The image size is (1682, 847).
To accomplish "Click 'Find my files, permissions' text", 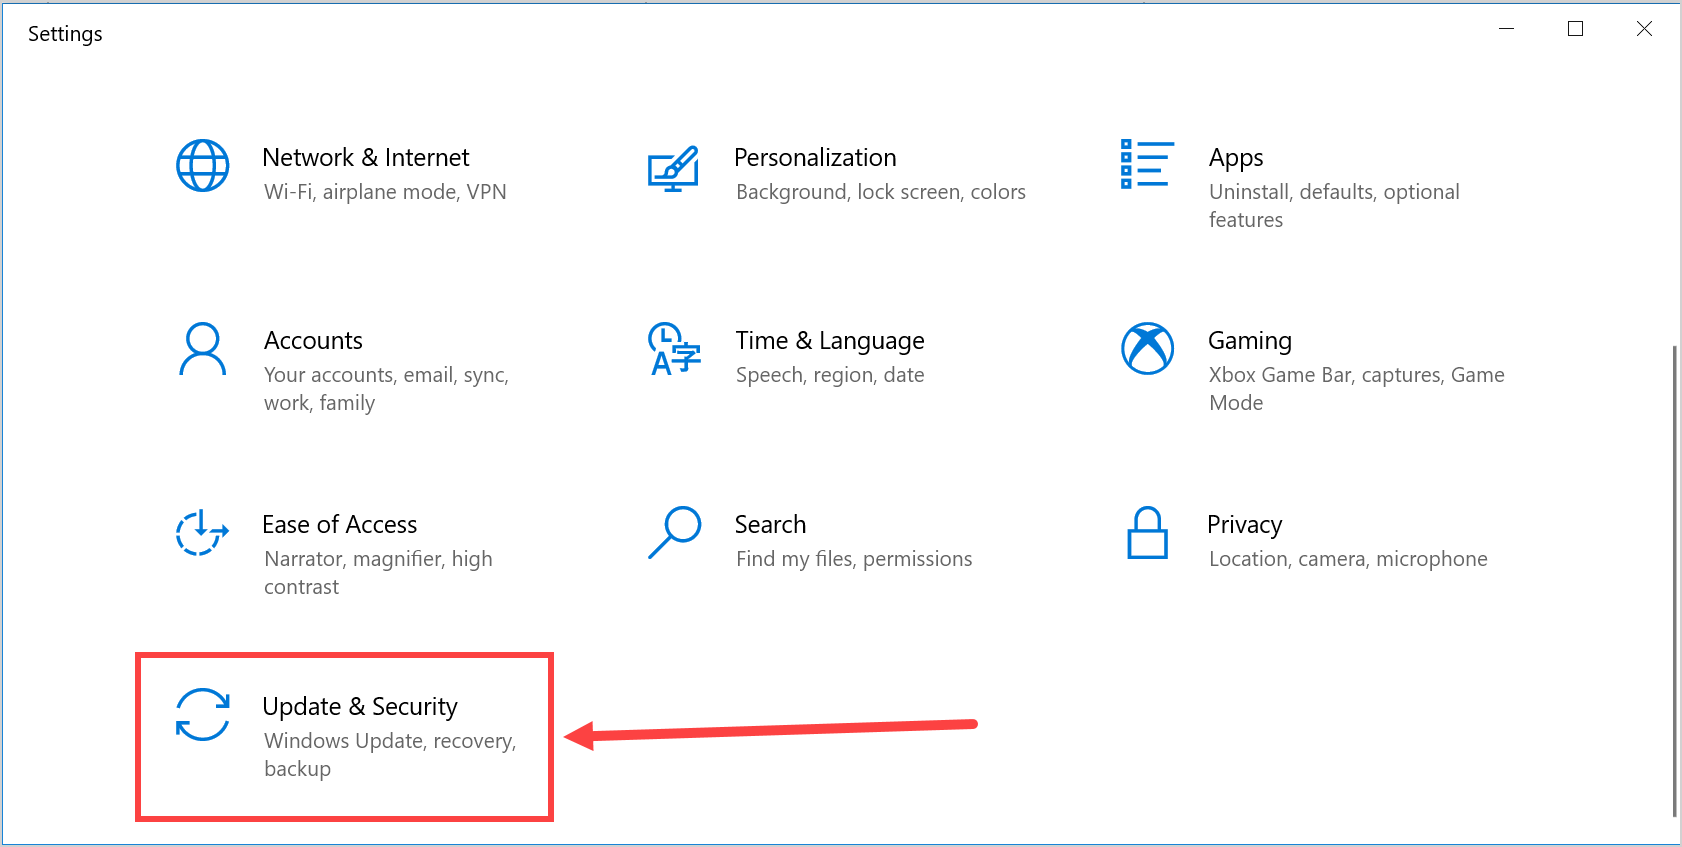I will (x=854, y=559).
